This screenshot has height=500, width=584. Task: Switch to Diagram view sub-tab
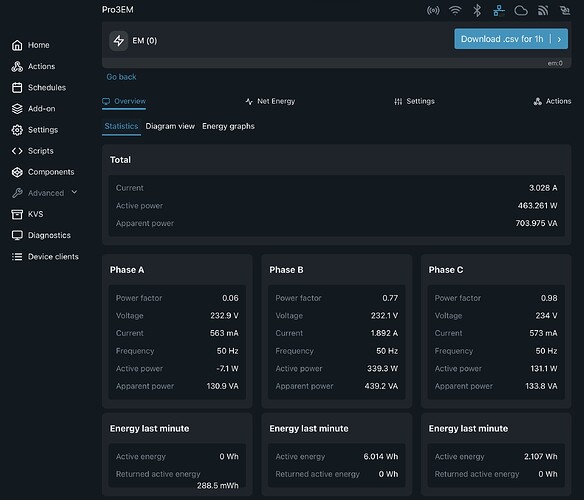coord(170,126)
